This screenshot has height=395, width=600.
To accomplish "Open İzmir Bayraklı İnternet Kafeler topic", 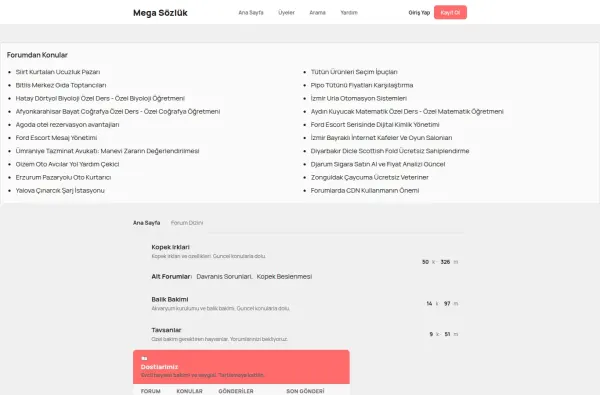I will pyautogui.click(x=381, y=138).
